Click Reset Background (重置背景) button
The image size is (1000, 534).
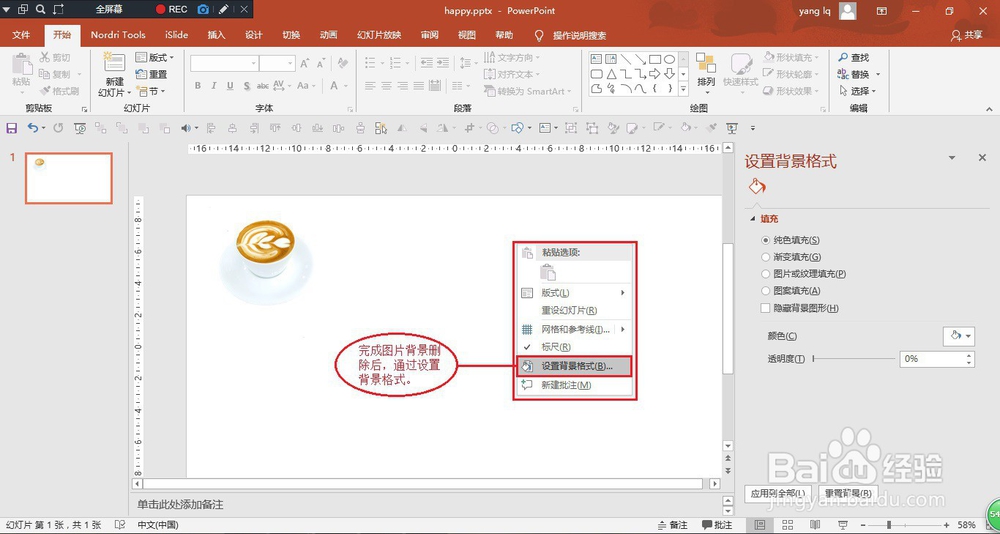pyautogui.click(x=848, y=494)
